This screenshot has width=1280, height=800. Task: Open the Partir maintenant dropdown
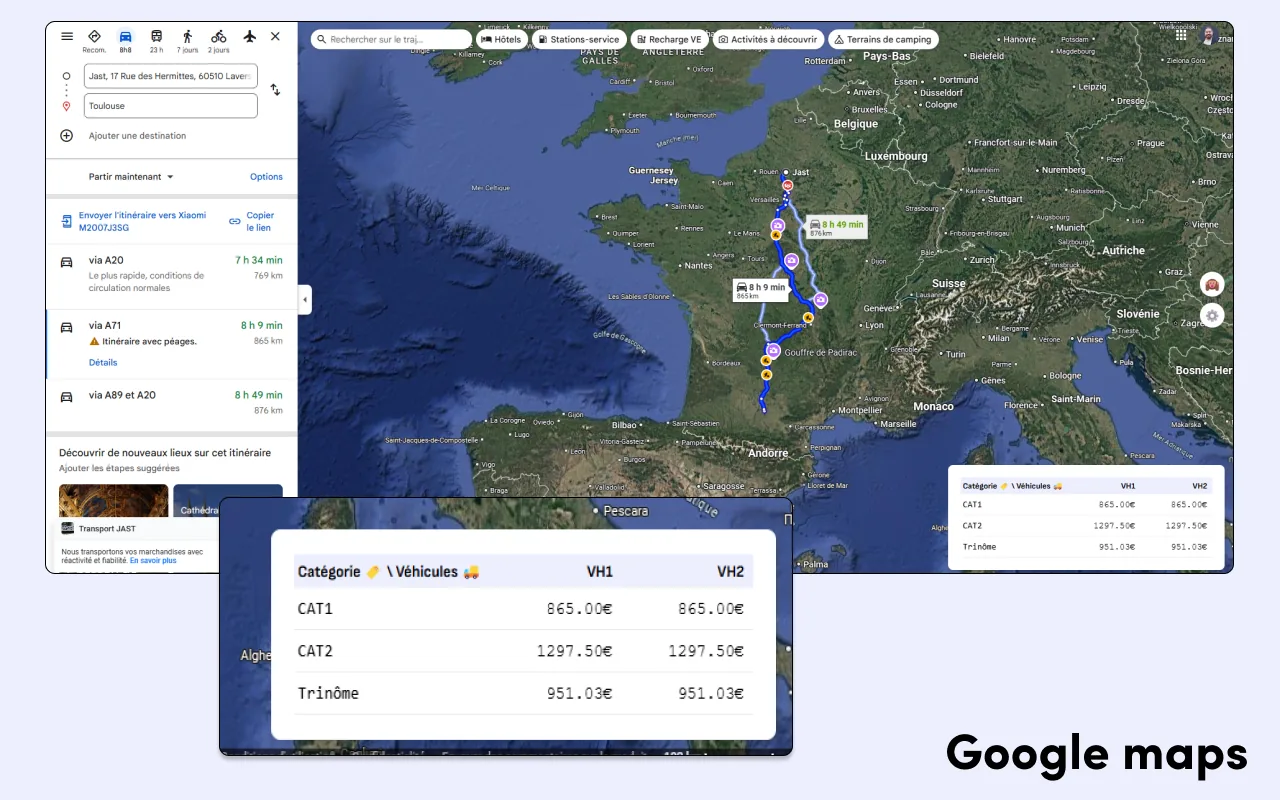tap(131, 177)
